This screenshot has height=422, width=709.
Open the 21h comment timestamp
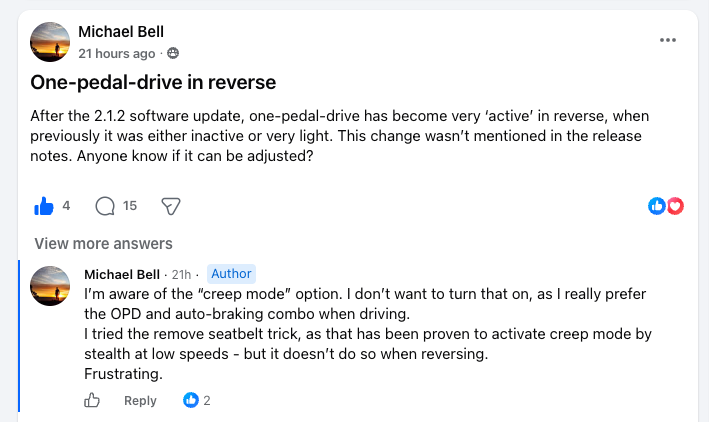pyautogui.click(x=181, y=275)
